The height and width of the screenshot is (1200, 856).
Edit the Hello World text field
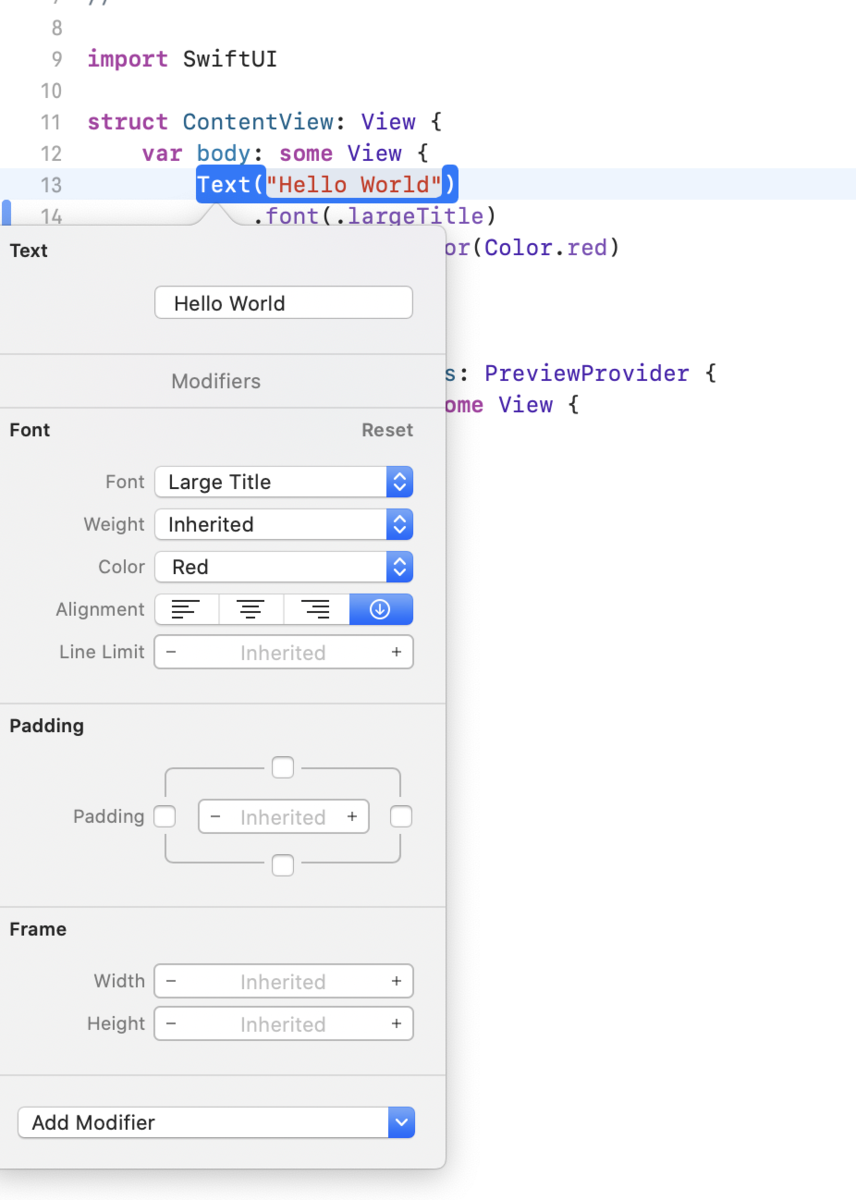tap(284, 303)
